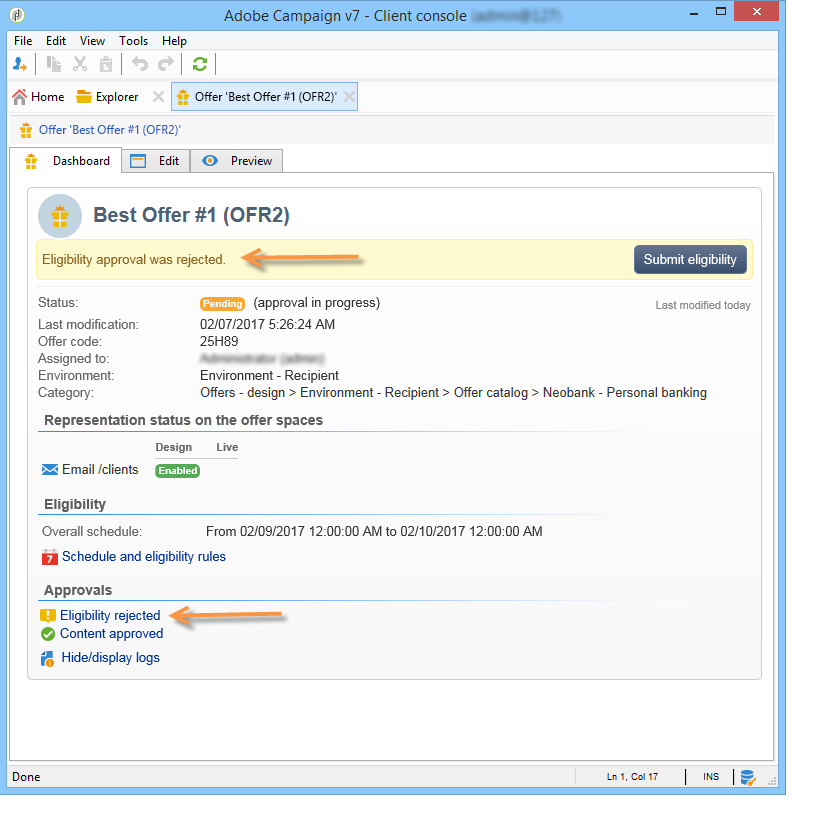
Task: Open the Content approved link
Action: pyautogui.click(x=112, y=634)
